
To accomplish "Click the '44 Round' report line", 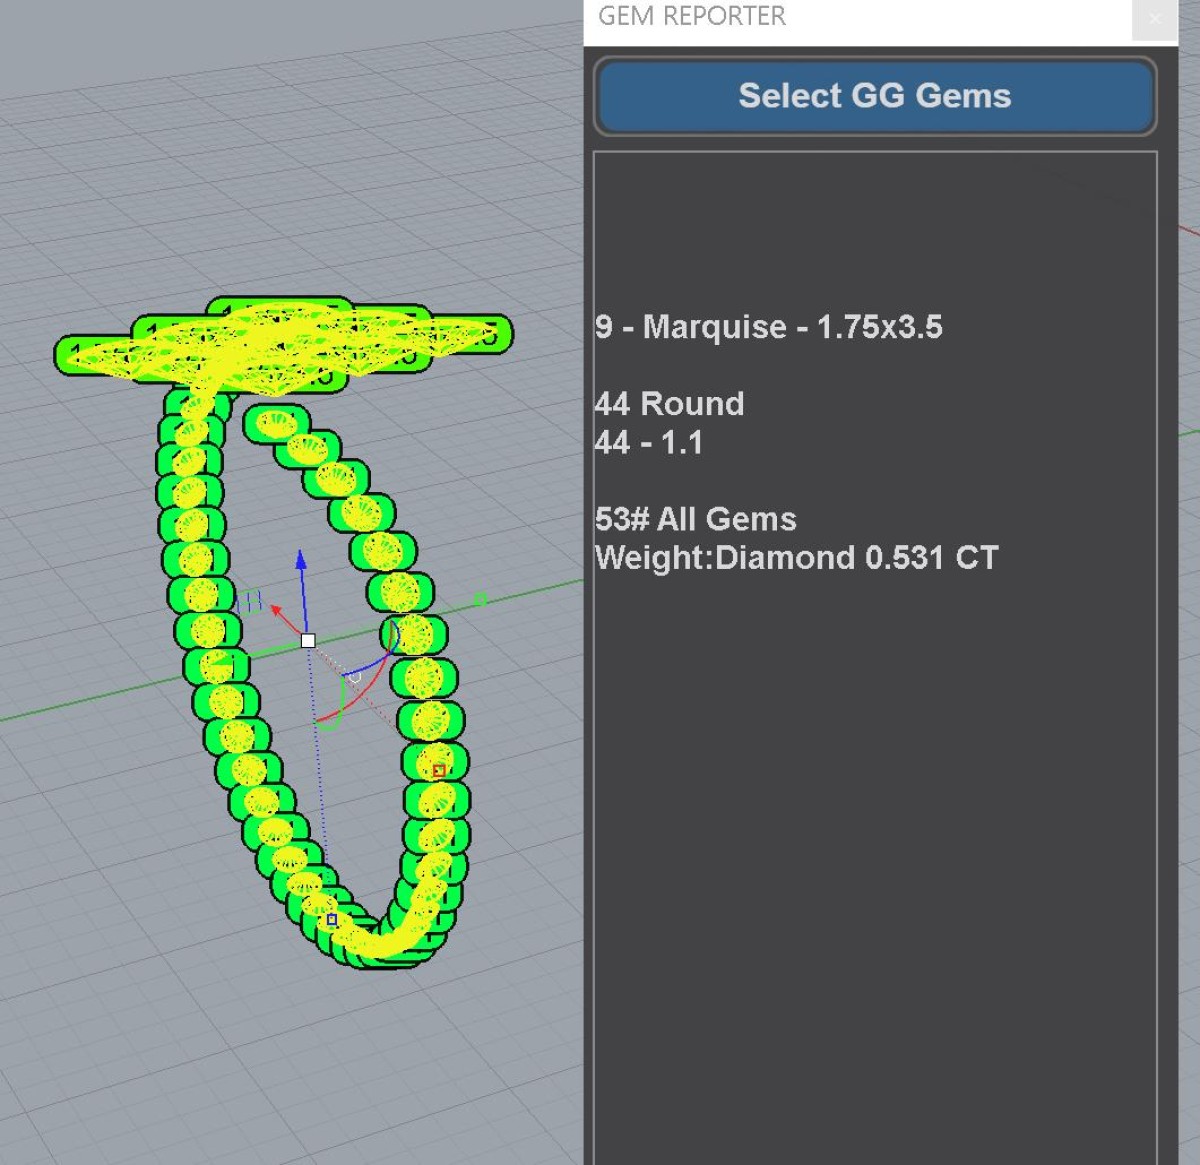I will coord(669,404).
